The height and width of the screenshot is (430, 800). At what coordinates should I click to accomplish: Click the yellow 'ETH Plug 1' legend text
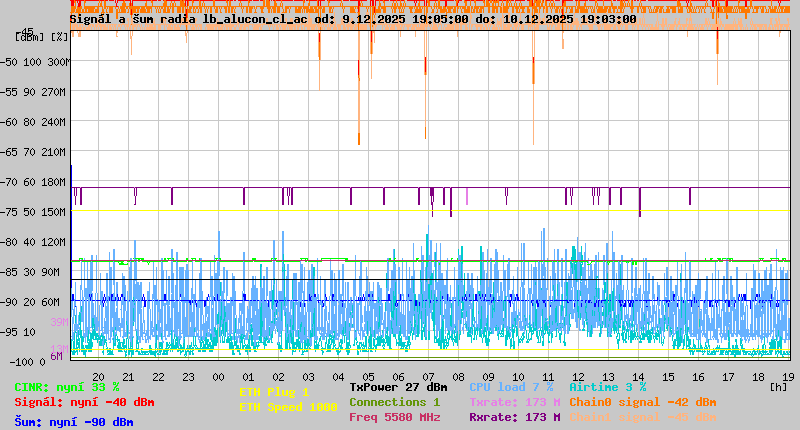coord(274,392)
